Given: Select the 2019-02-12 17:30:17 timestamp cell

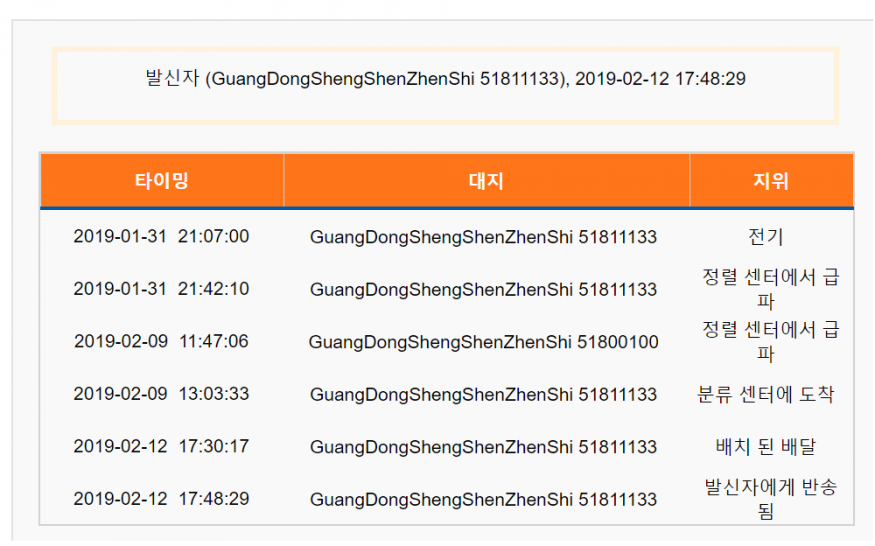Looking at the screenshot, I should point(161,447).
